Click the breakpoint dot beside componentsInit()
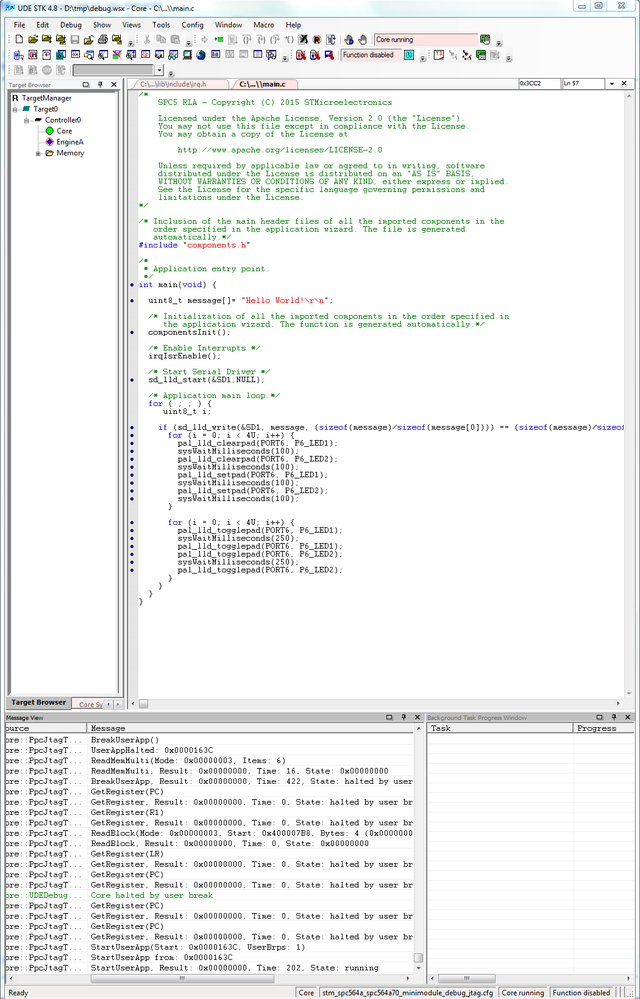Image resolution: width=640 pixels, height=999 pixels. (132, 332)
